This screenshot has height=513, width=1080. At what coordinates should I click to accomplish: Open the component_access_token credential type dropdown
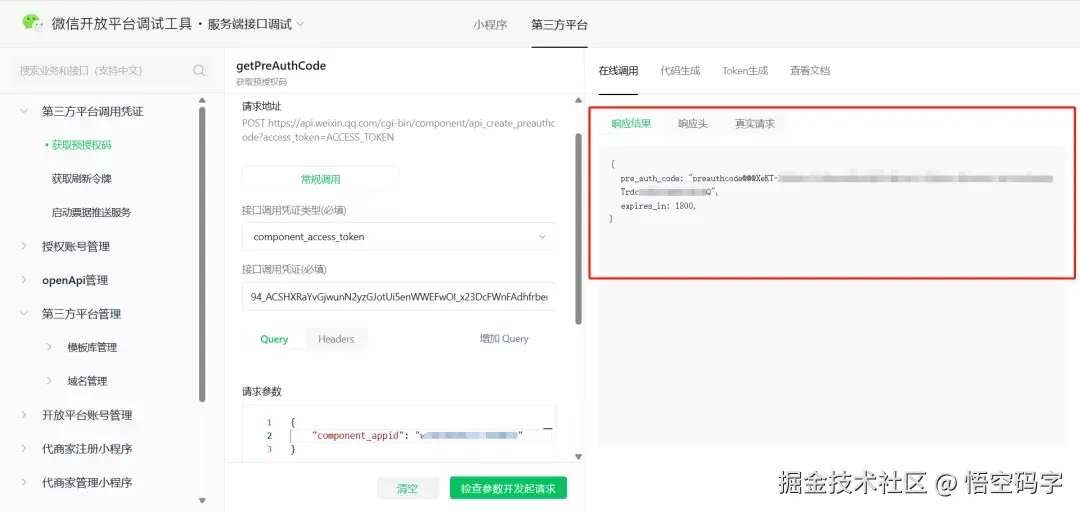click(x=399, y=236)
